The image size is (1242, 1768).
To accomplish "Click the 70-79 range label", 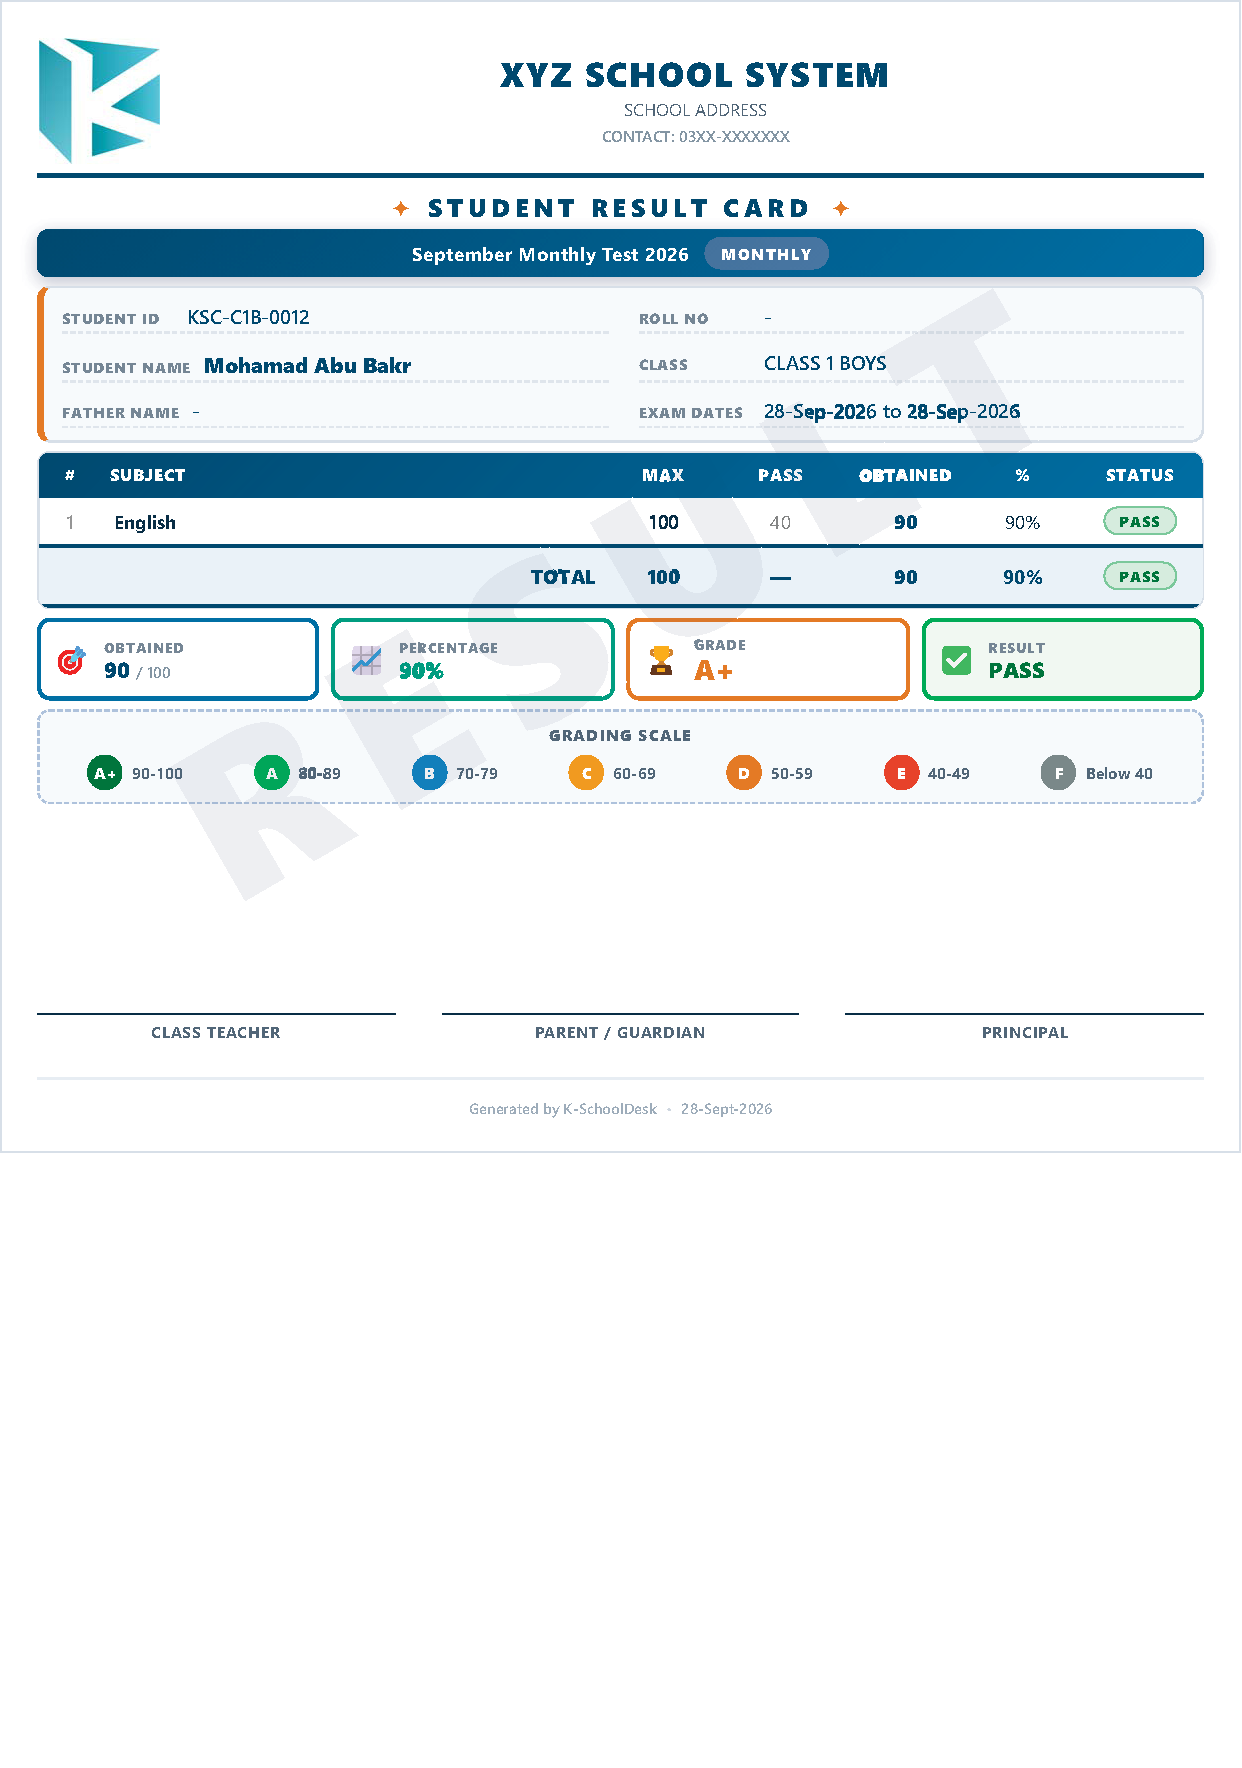I will coord(477,774).
